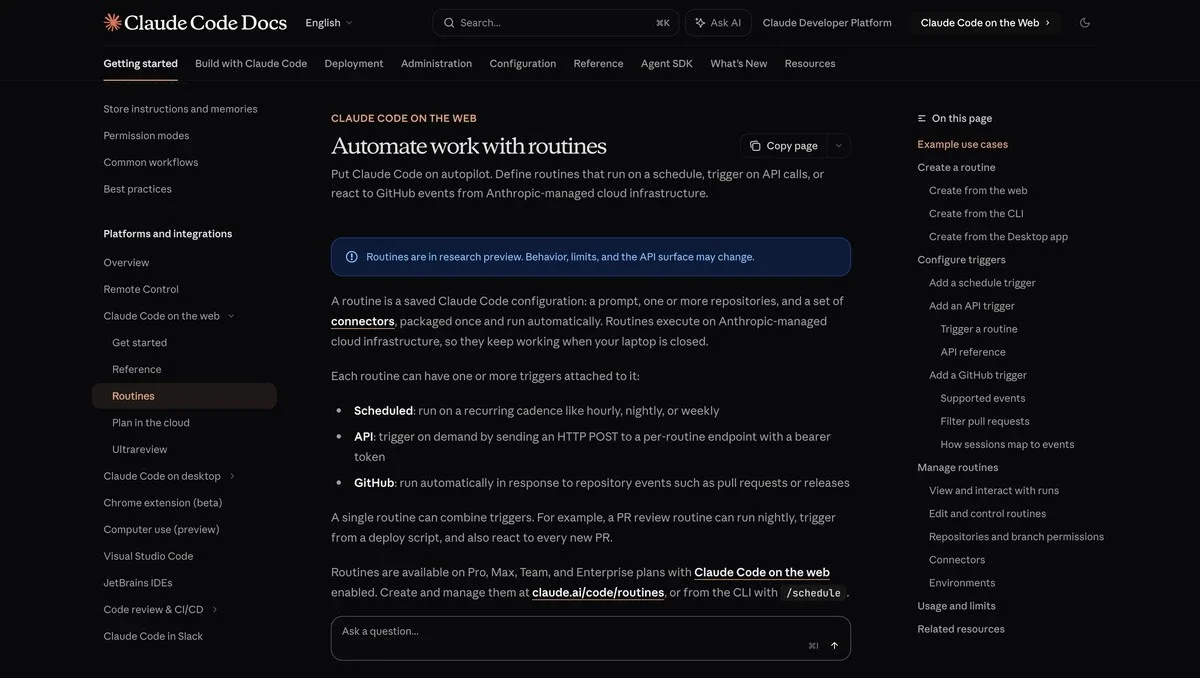Expand Claude Code on desktop sidebar item
Image resolution: width=1200 pixels, height=678 pixels.
point(232,476)
